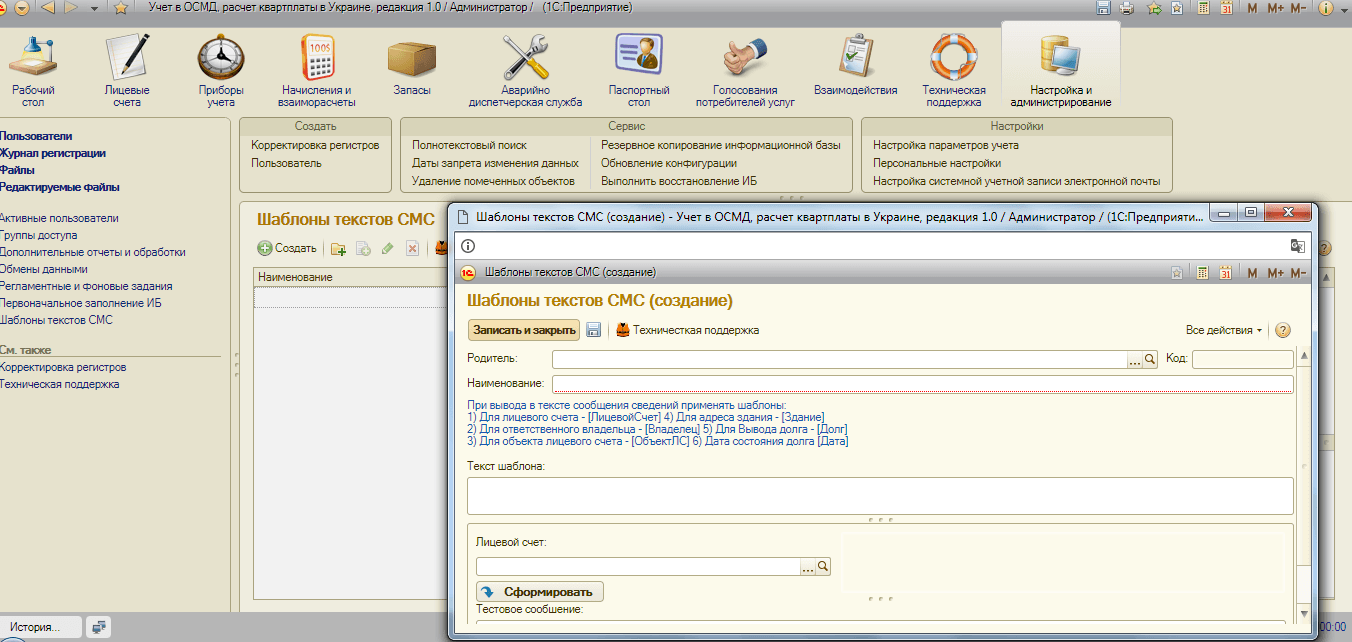Open the Приборы учета section

pos(221,69)
